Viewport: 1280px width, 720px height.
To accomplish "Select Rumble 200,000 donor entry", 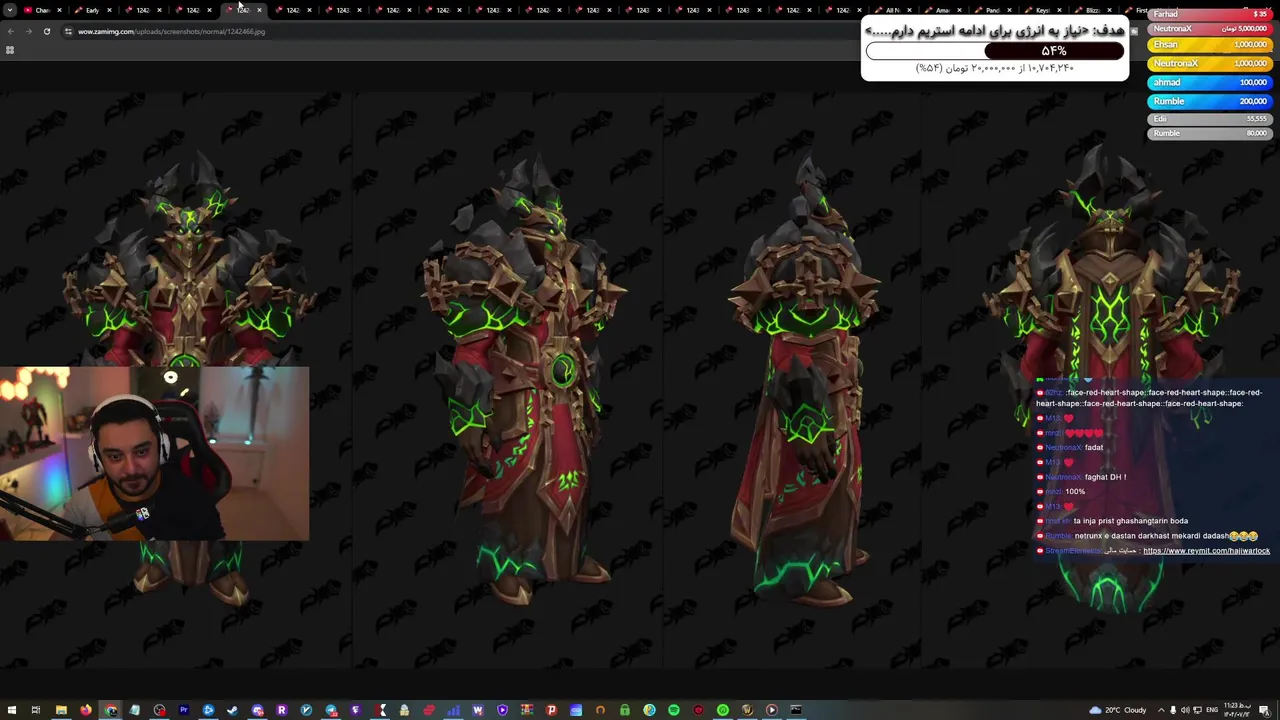I will [1209, 101].
